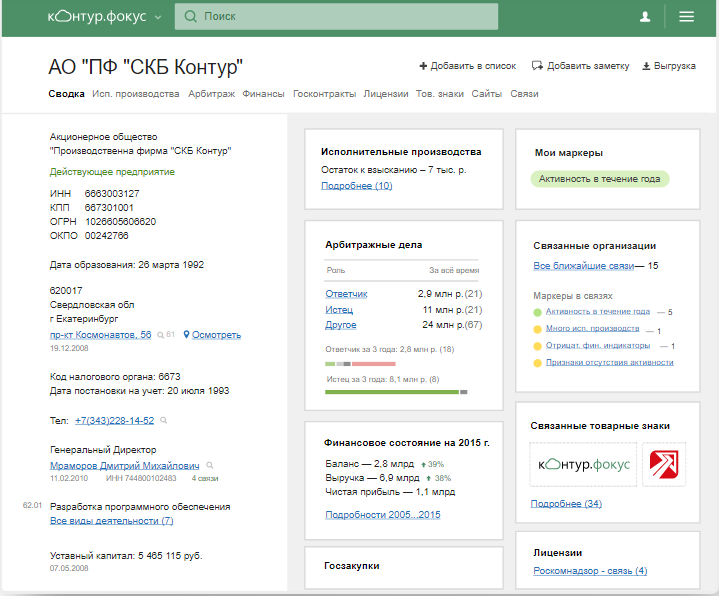Click Действующее предприятие status text

[112, 172]
